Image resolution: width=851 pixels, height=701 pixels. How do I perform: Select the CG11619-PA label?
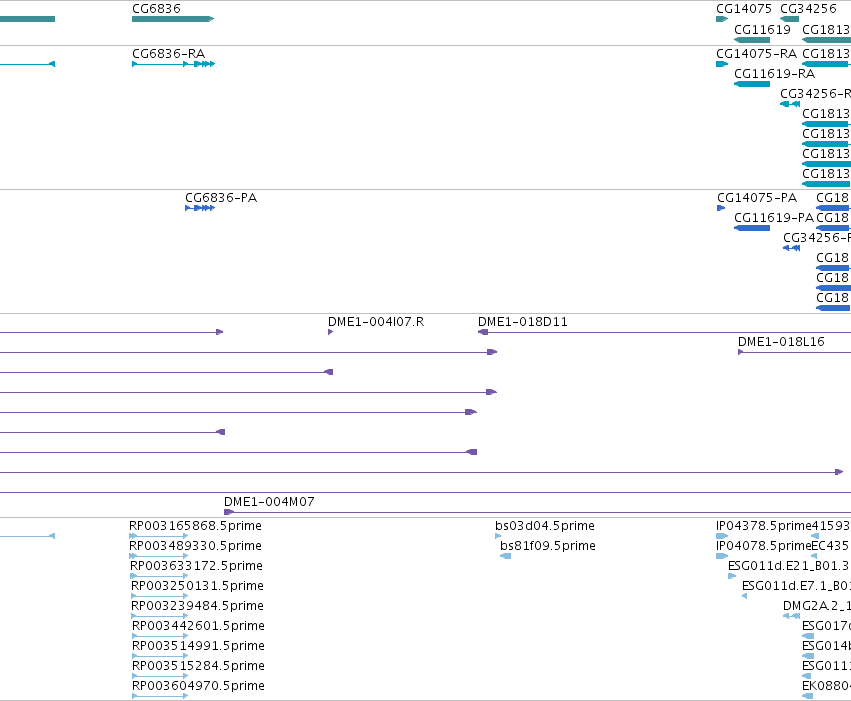[x=774, y=218]
